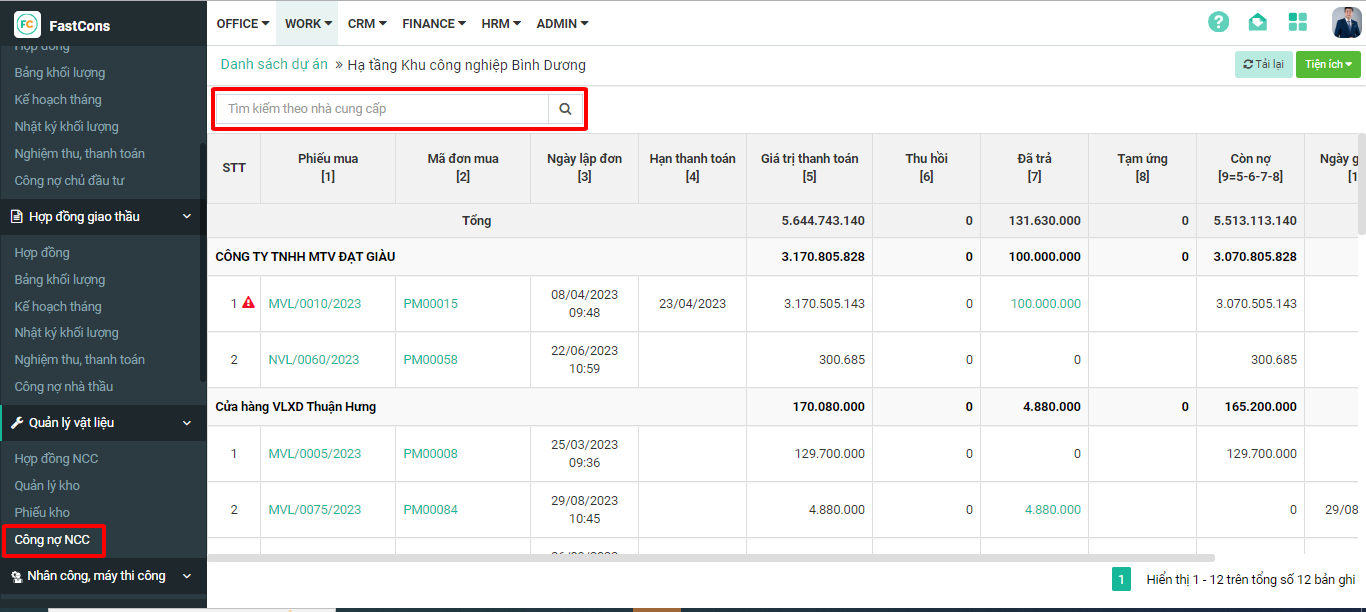Click the red warning triangle in row 1

point(249,303)
